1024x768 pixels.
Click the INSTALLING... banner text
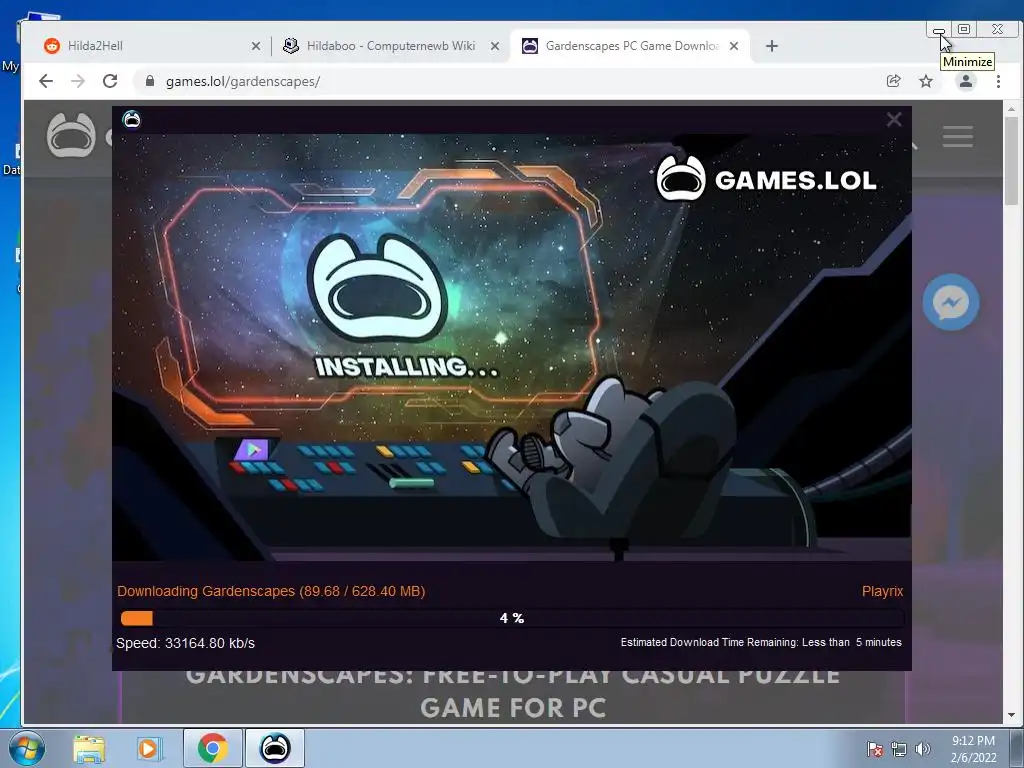point(406,366)
